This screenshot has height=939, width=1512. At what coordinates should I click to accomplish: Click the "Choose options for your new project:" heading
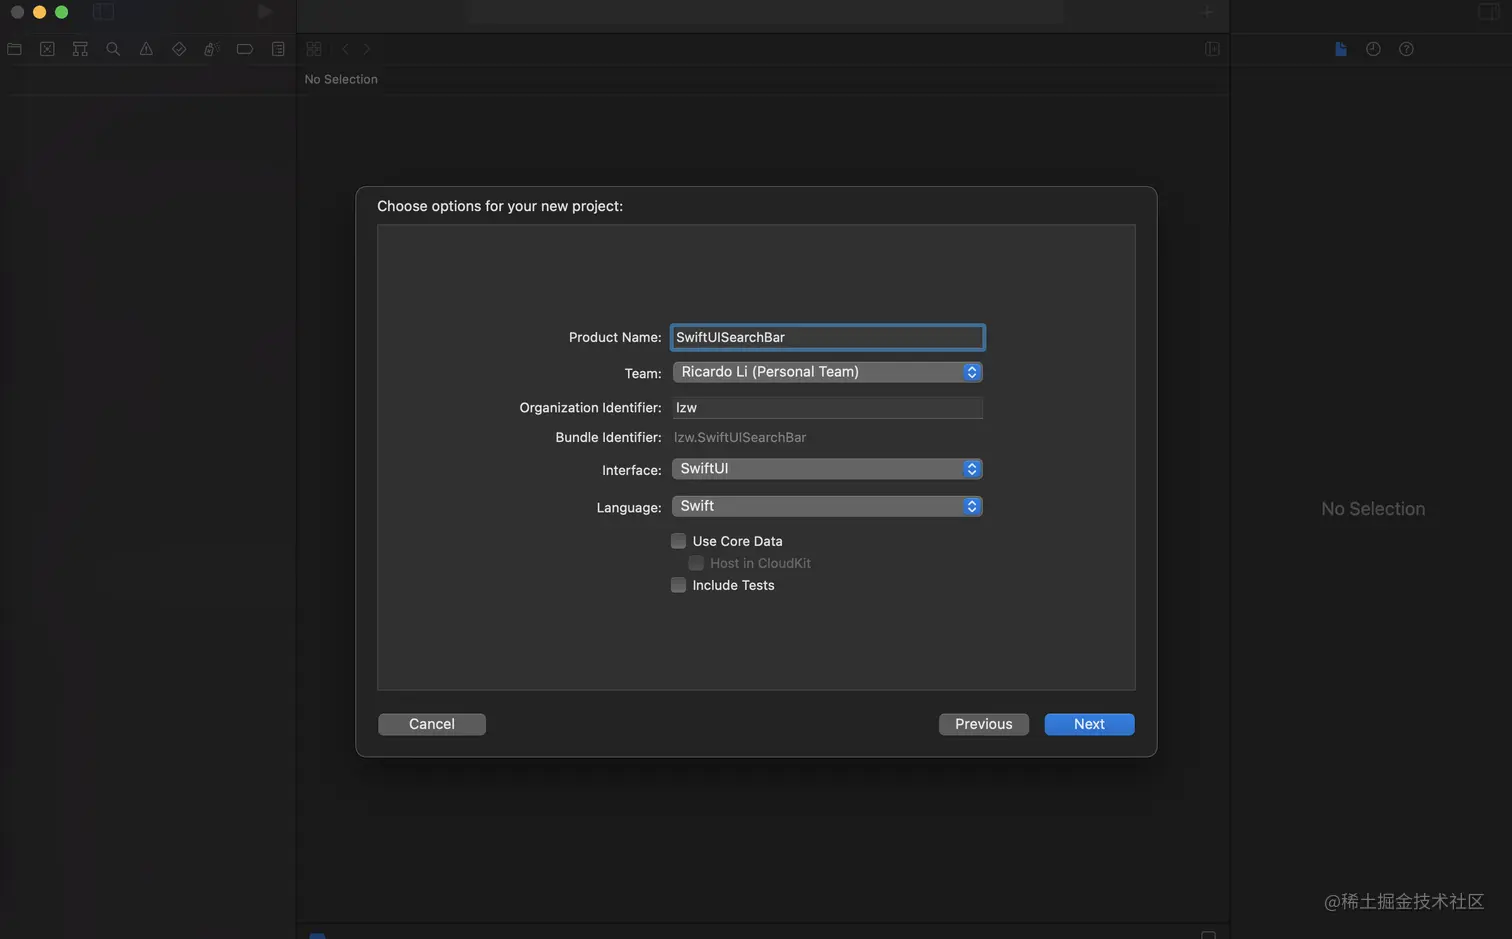click(500, 206)
